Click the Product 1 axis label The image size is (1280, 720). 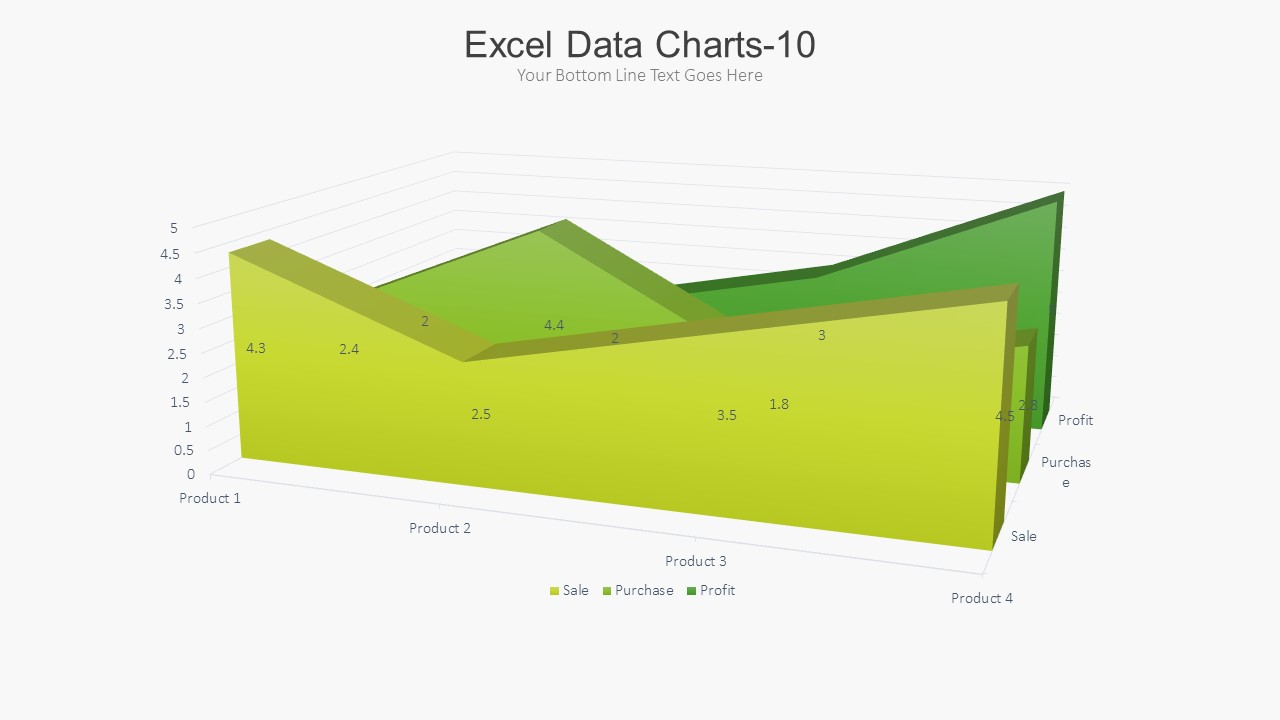click(x=210, y=498)
